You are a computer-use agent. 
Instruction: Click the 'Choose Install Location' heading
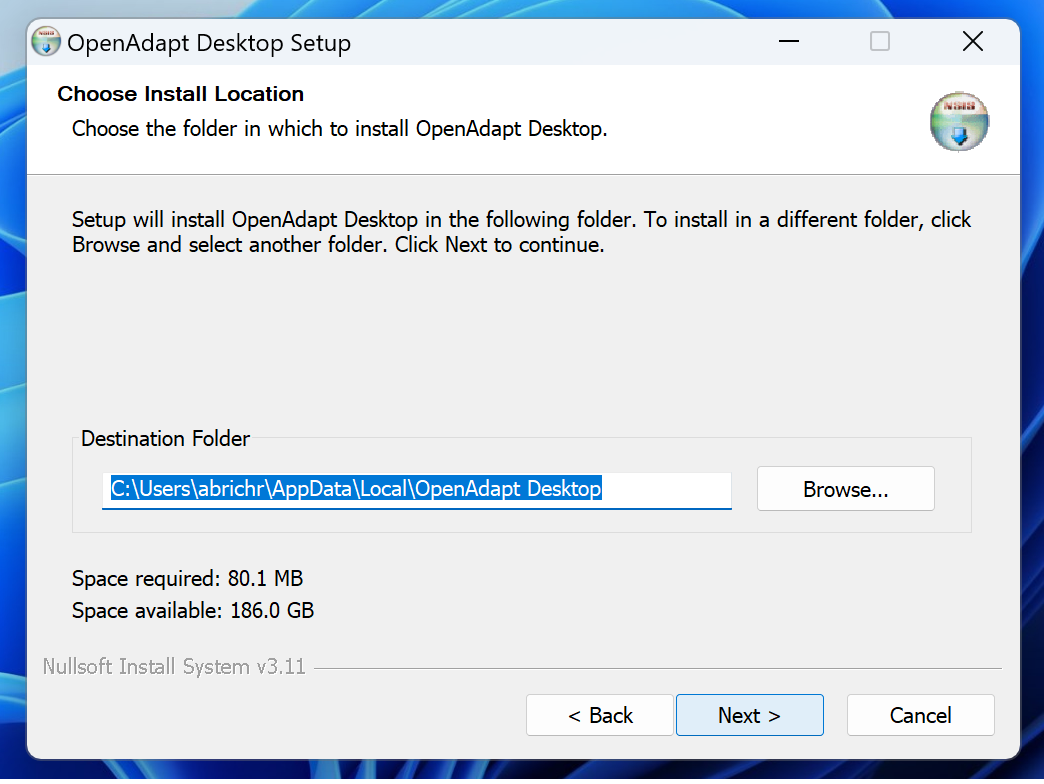[180, 94]
